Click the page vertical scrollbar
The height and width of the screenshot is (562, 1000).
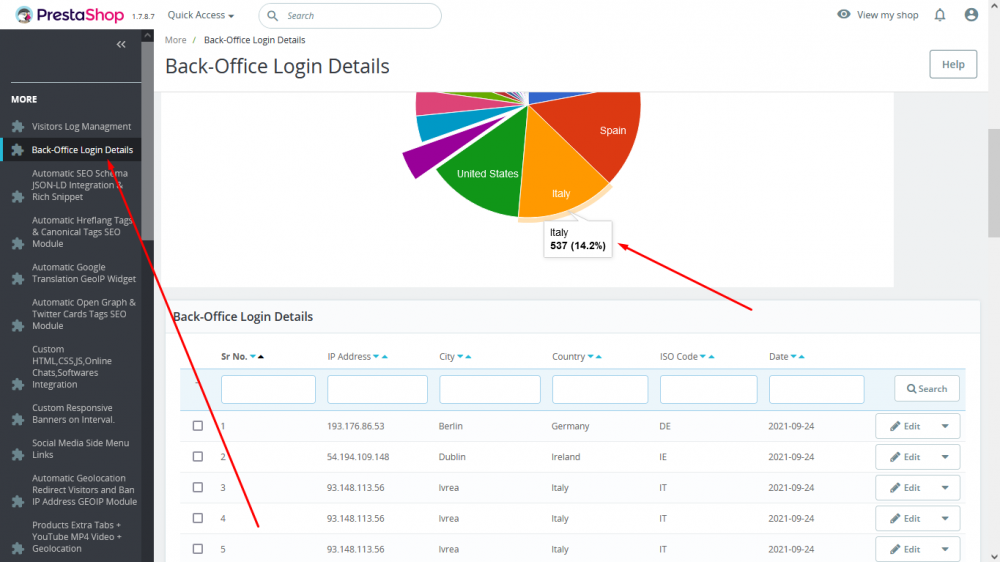pos(994,182)
